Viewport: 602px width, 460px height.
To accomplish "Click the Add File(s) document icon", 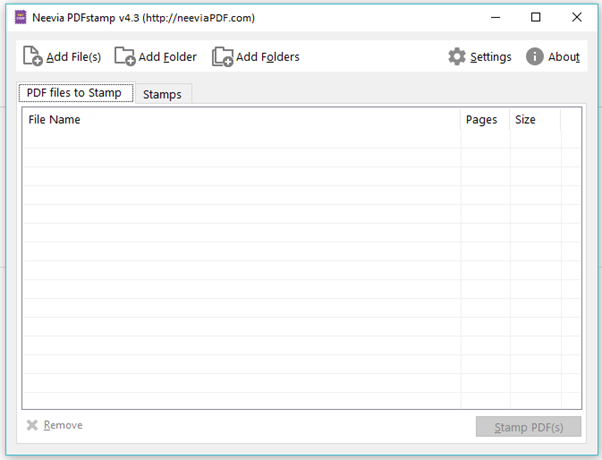I will click(33, 56).
